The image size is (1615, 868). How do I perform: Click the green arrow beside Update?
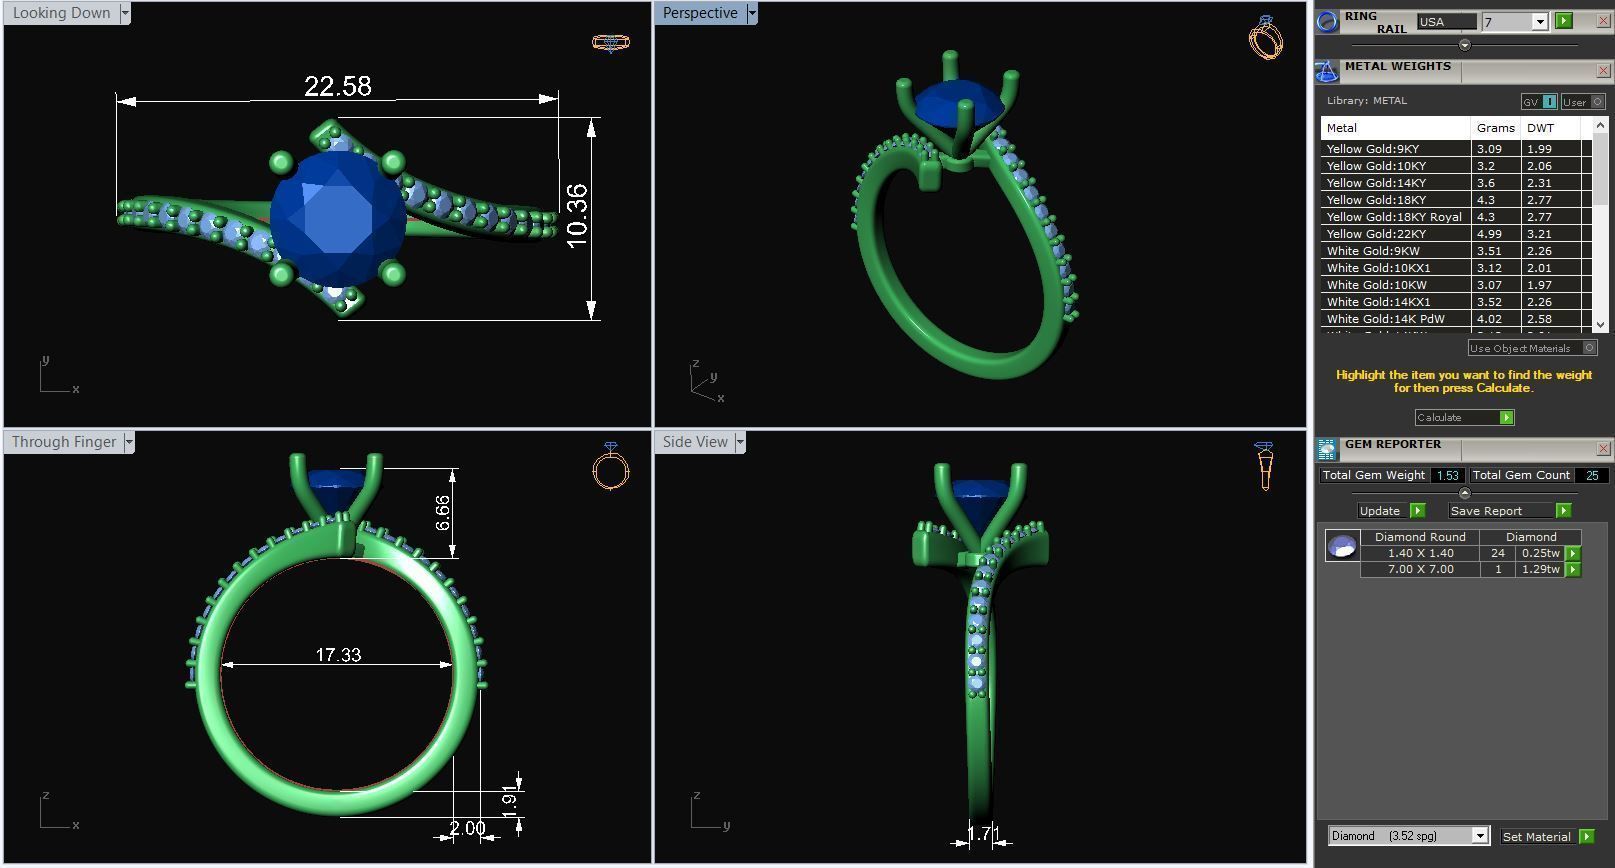pyautogui.click(x=1417, y=510)
